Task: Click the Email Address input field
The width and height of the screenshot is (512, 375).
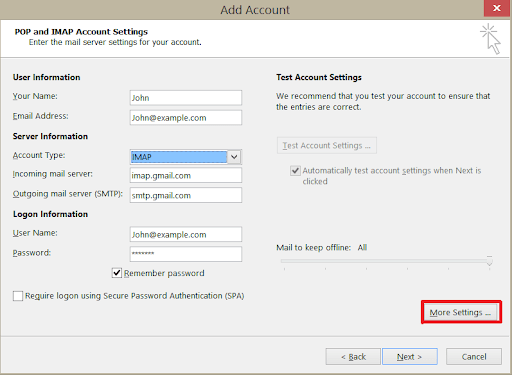Action: [186, 118]
